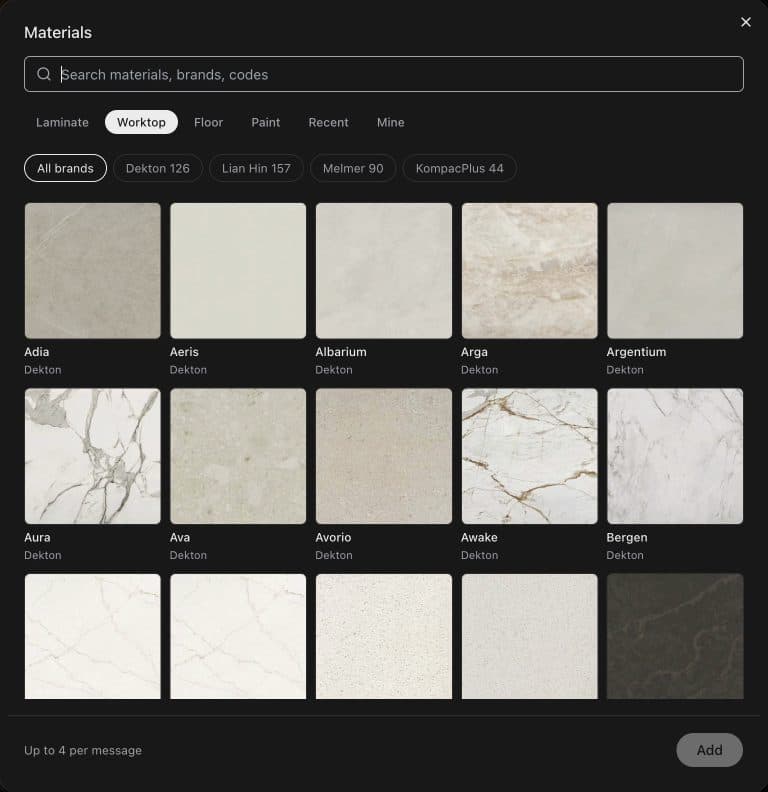
Task: Choose the Ava material thumbnail
Action: (x=238, y=456)
